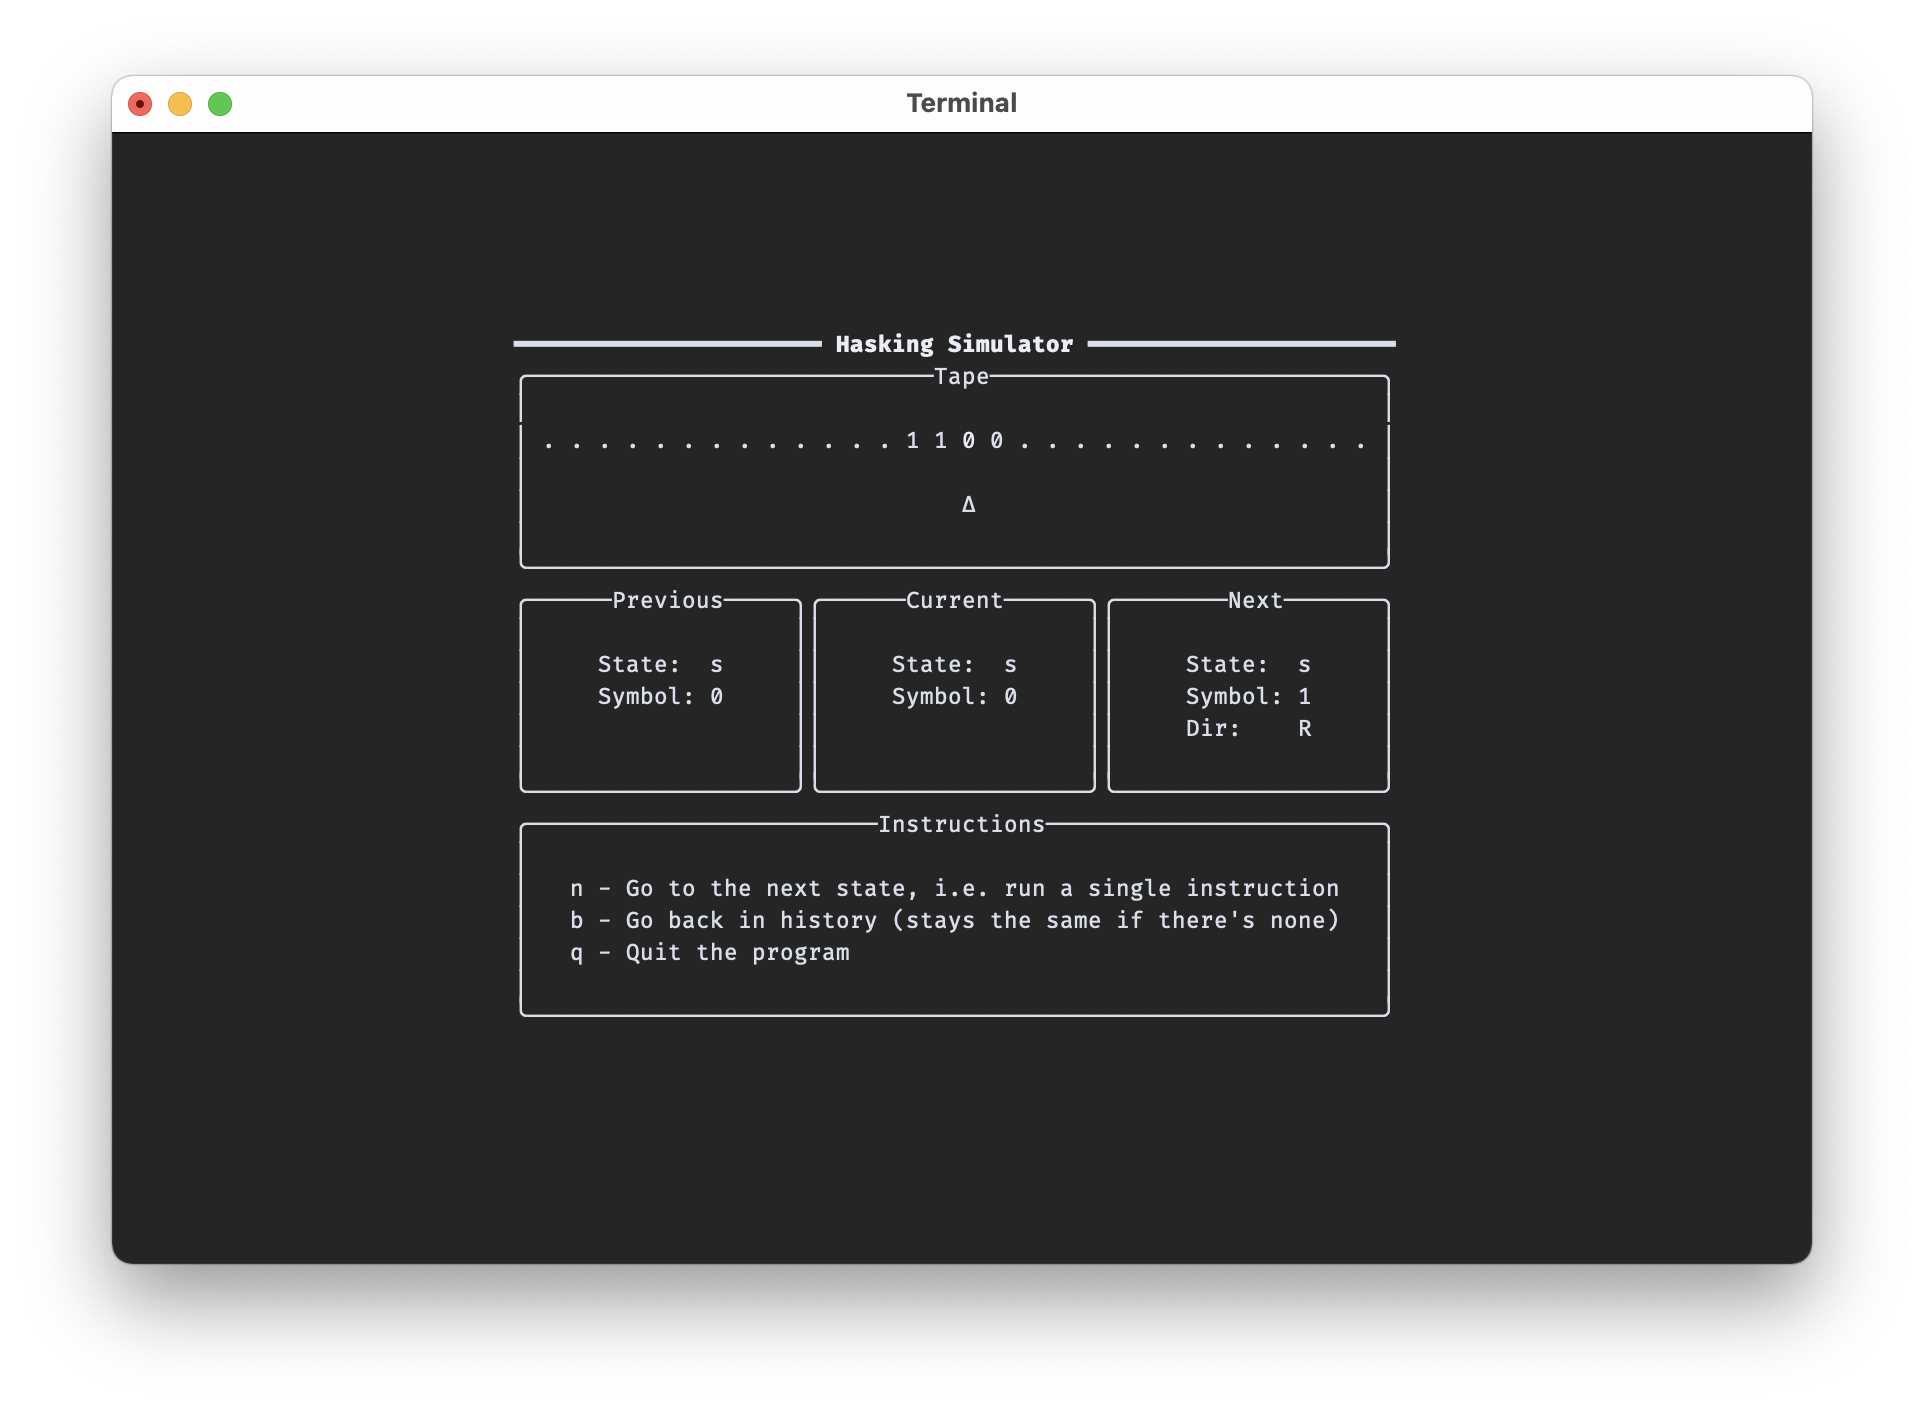
Task: Click 'State: s' in Next panel
Action: click(1248, 665)
